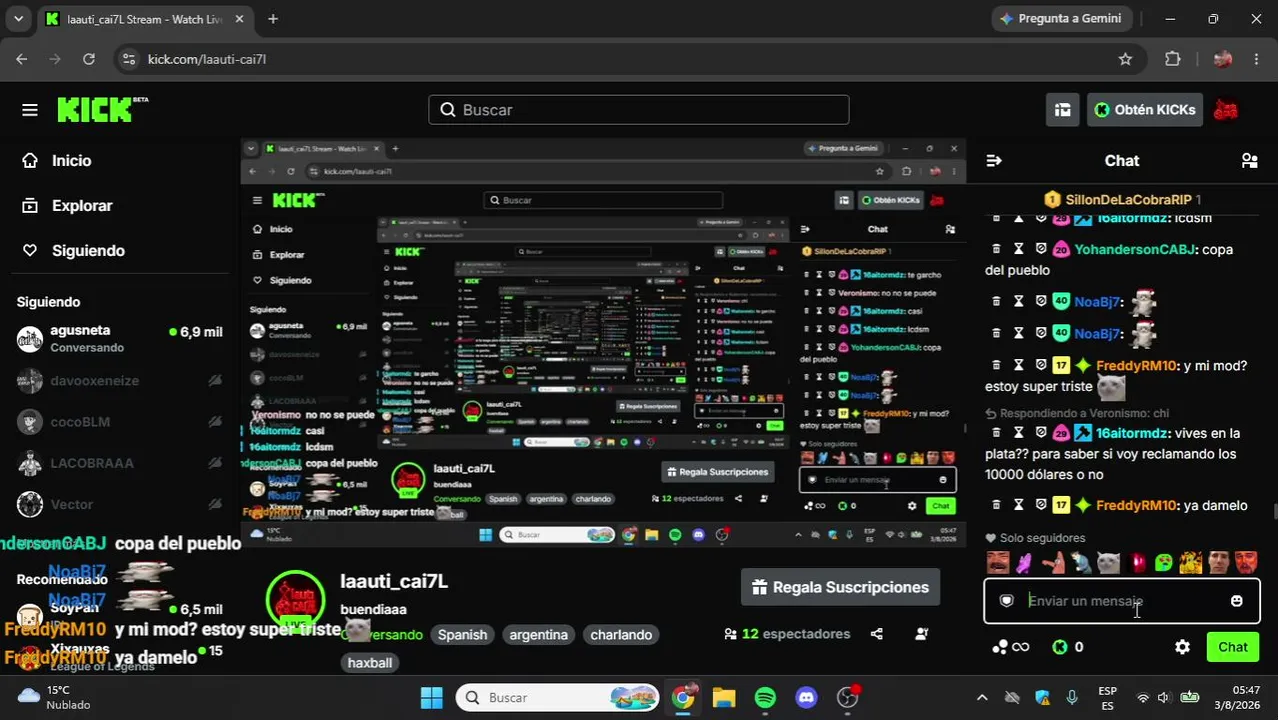Viewport: 1278px width, 720px height.
Task: Share the stream via share icon
Action: coord(877,634)
